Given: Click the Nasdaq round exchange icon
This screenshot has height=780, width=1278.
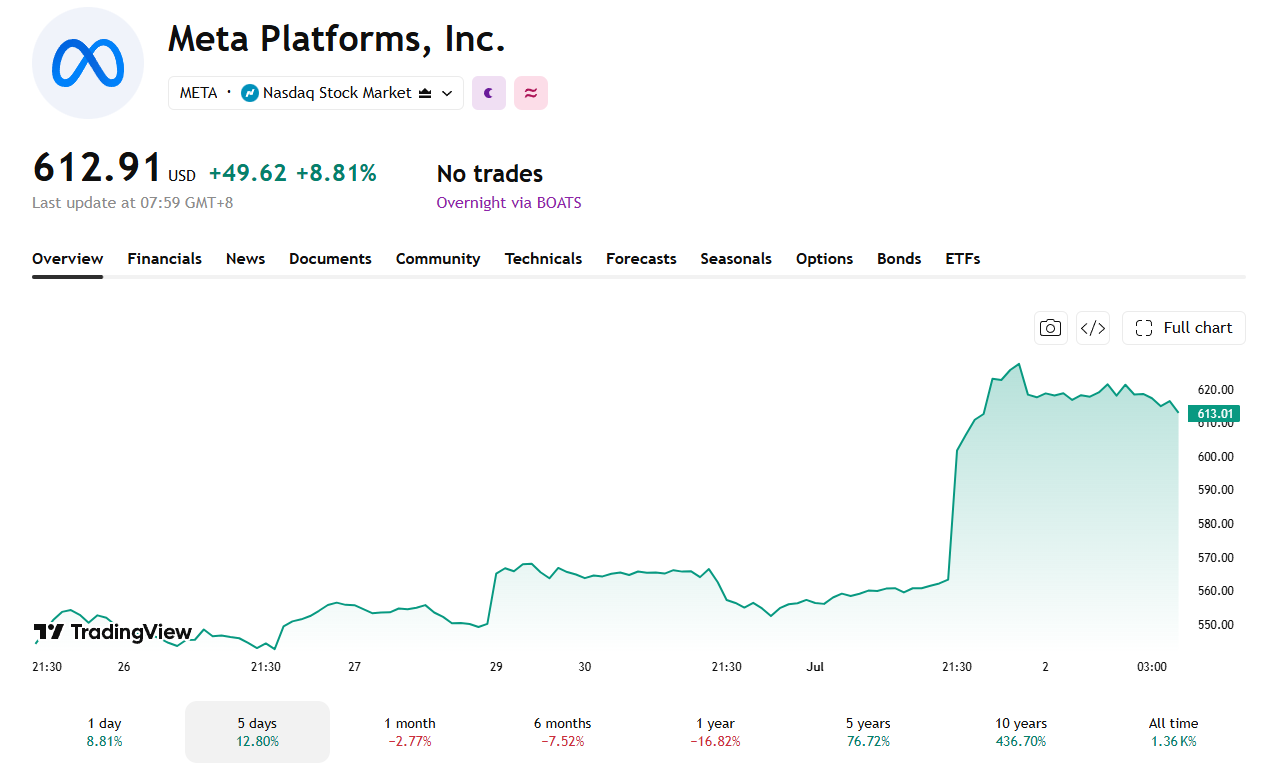Looking at the screenshot, I should click(250, 93).
